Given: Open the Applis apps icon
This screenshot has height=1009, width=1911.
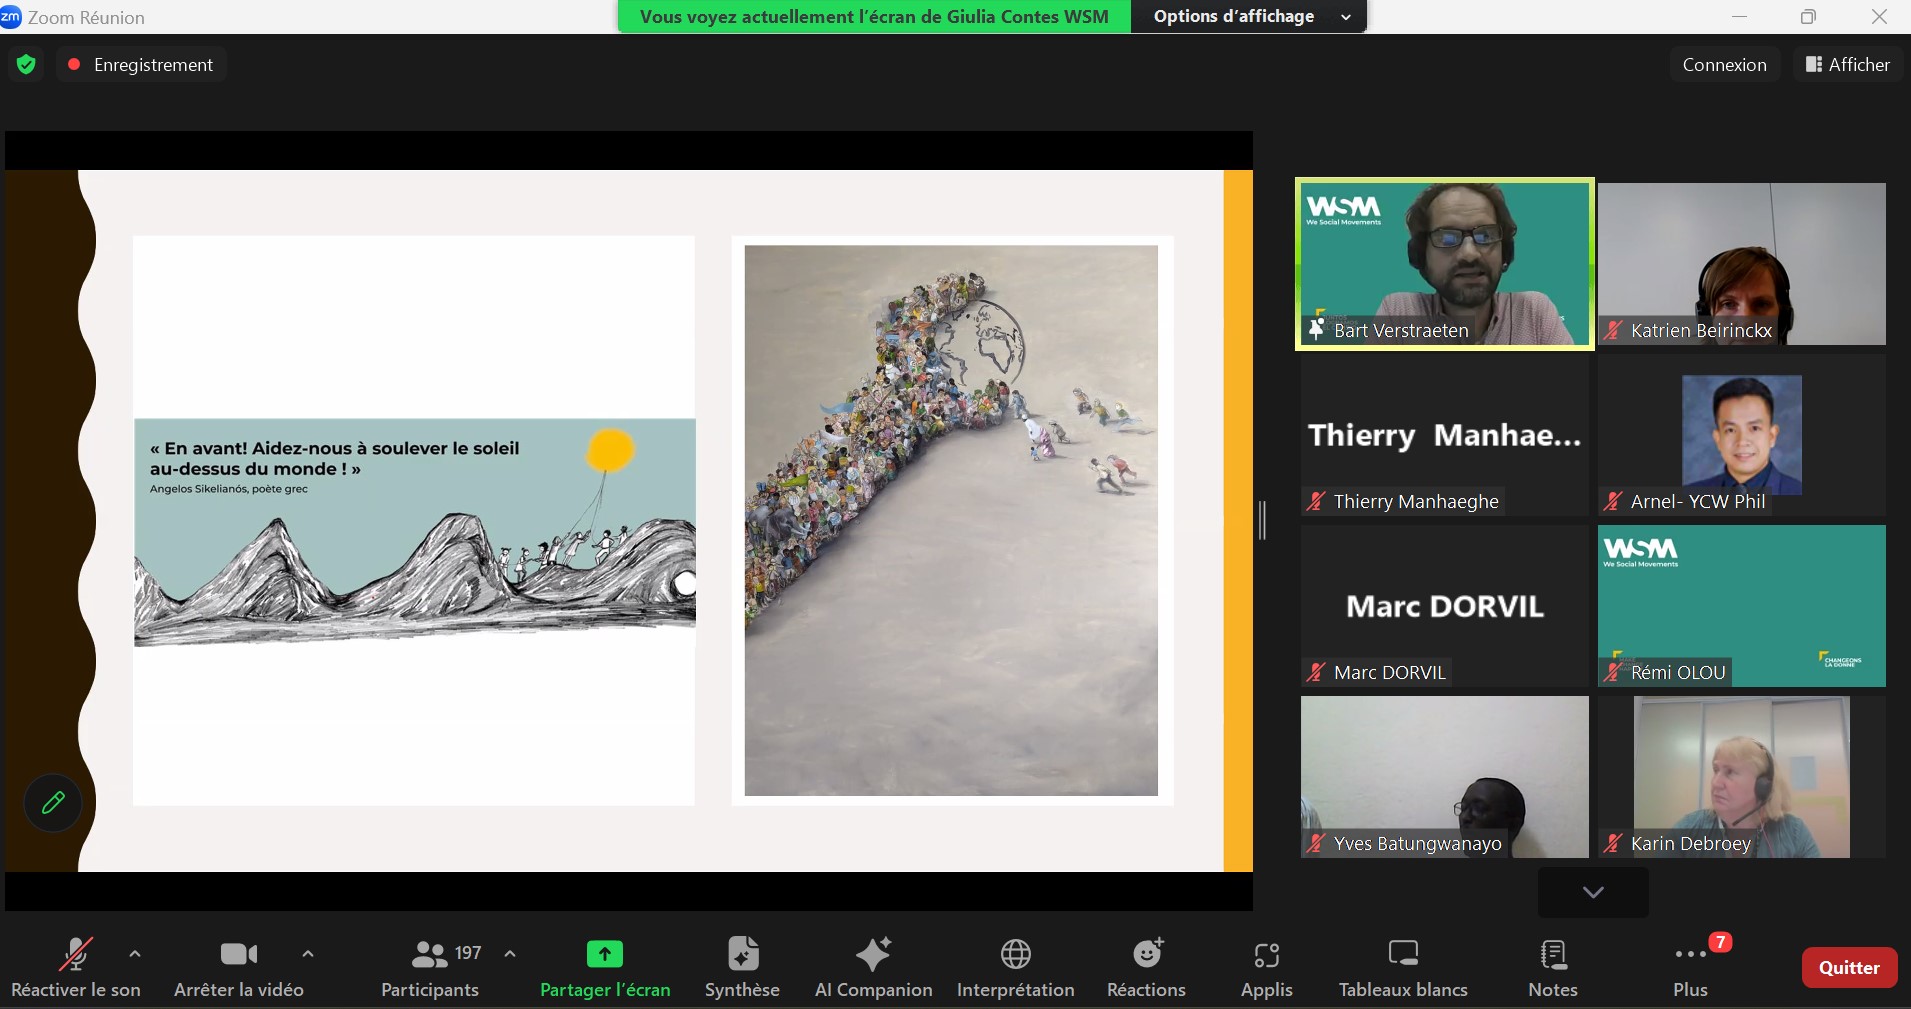Looking at the screenshot, I should coord(1267,955).
